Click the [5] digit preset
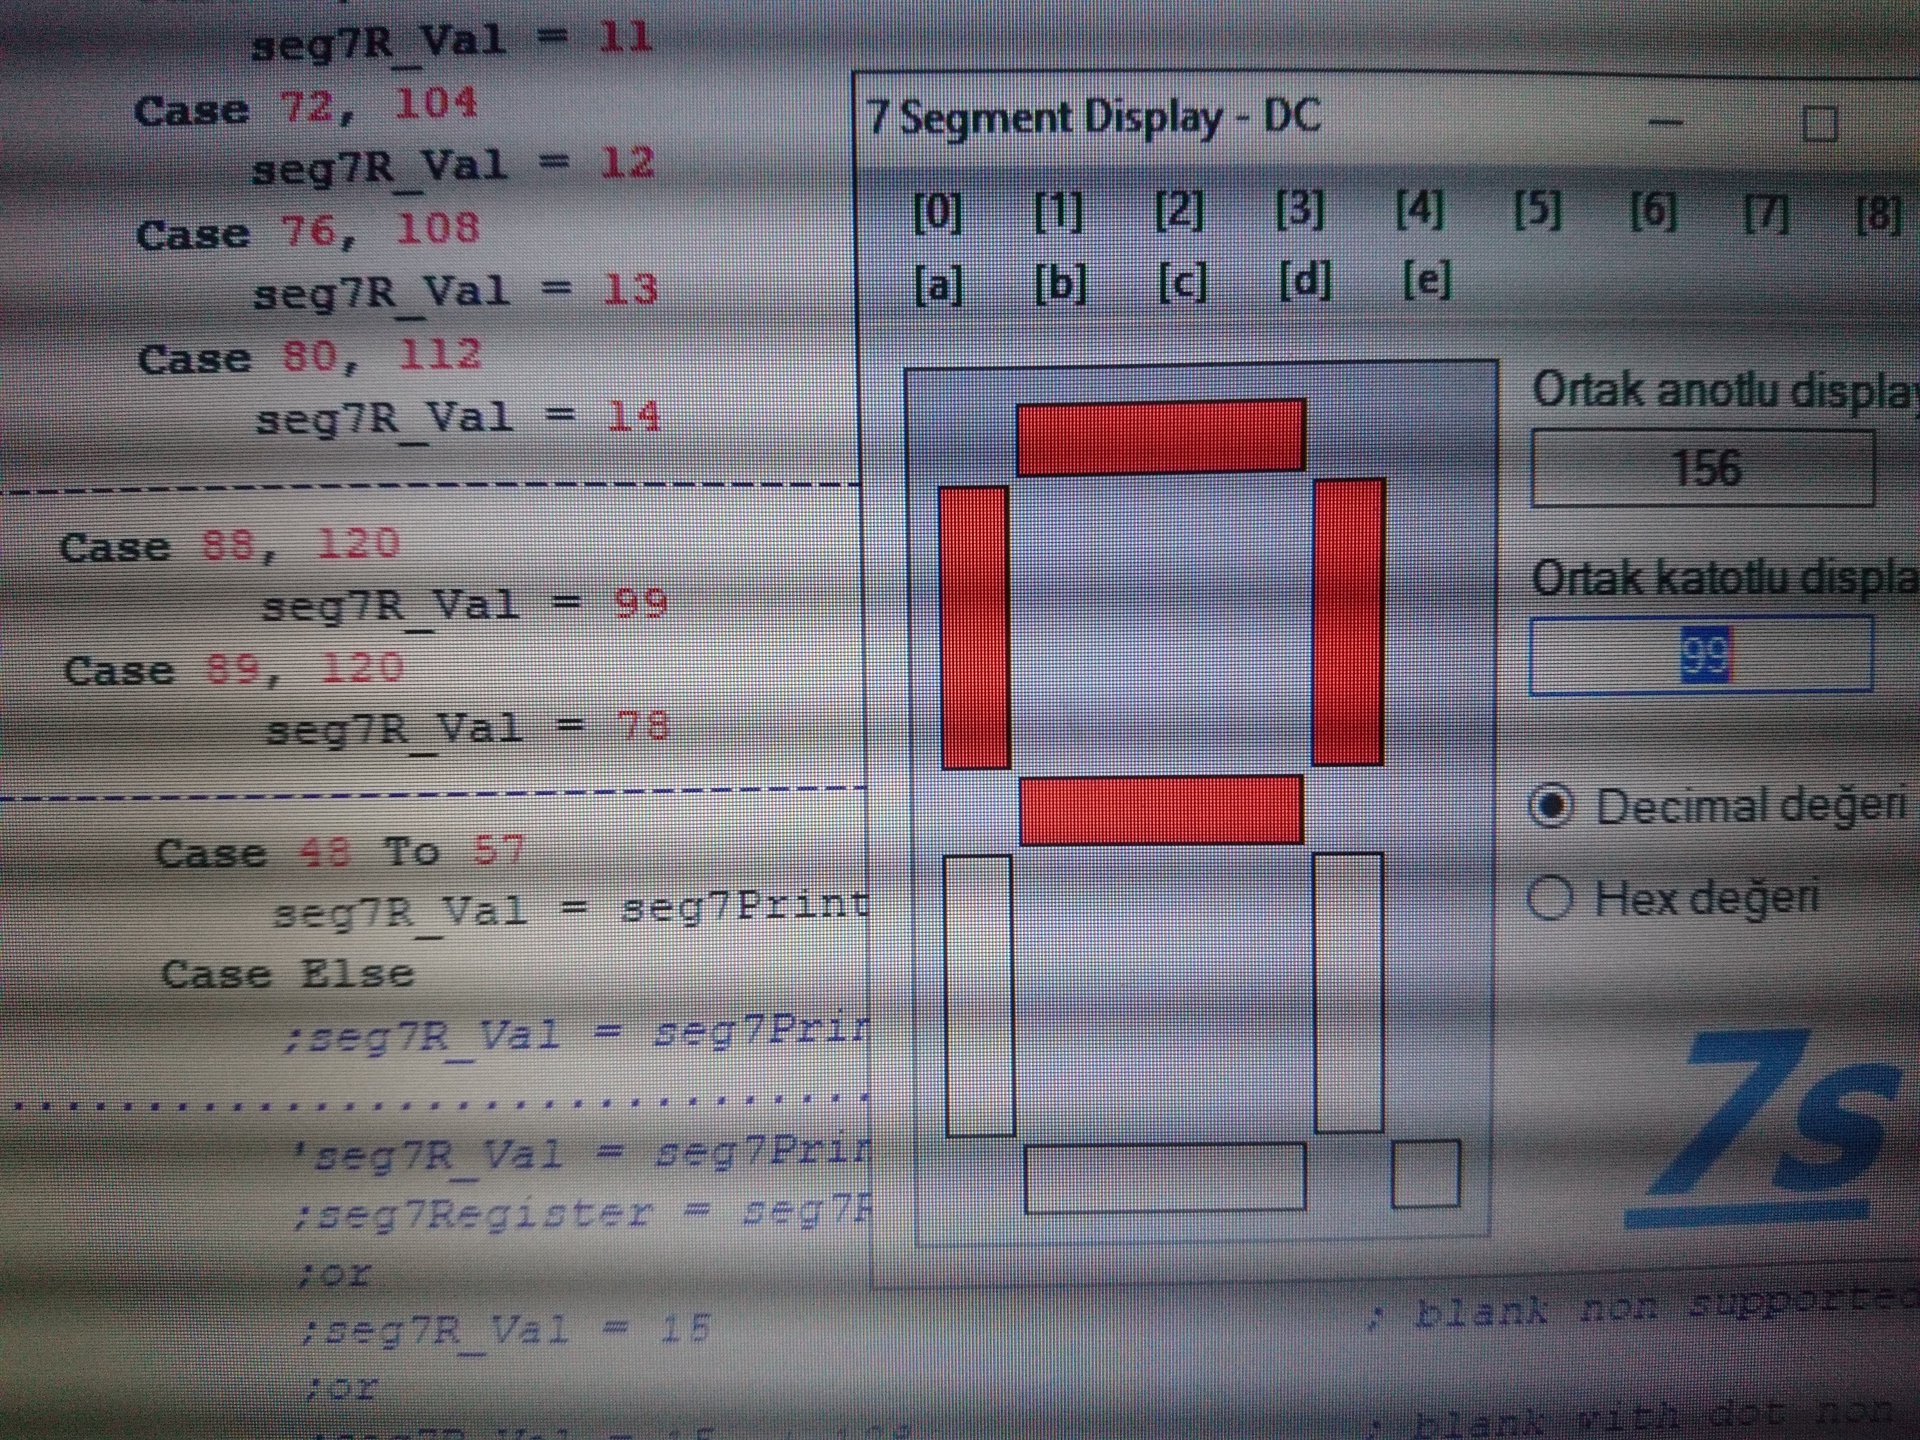Screen dimensions: 1920x1440 1536,210
